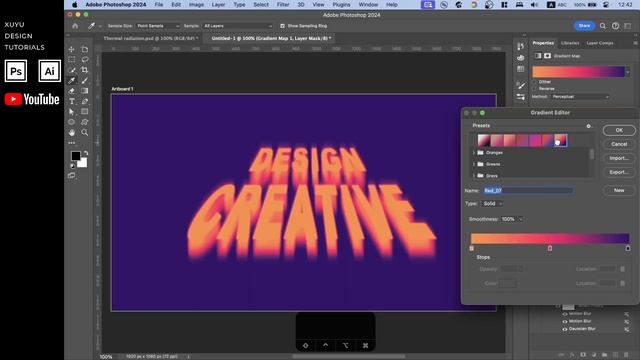Select the pink middle gradient color stop

pyautogui.click(x=550, y=248)
